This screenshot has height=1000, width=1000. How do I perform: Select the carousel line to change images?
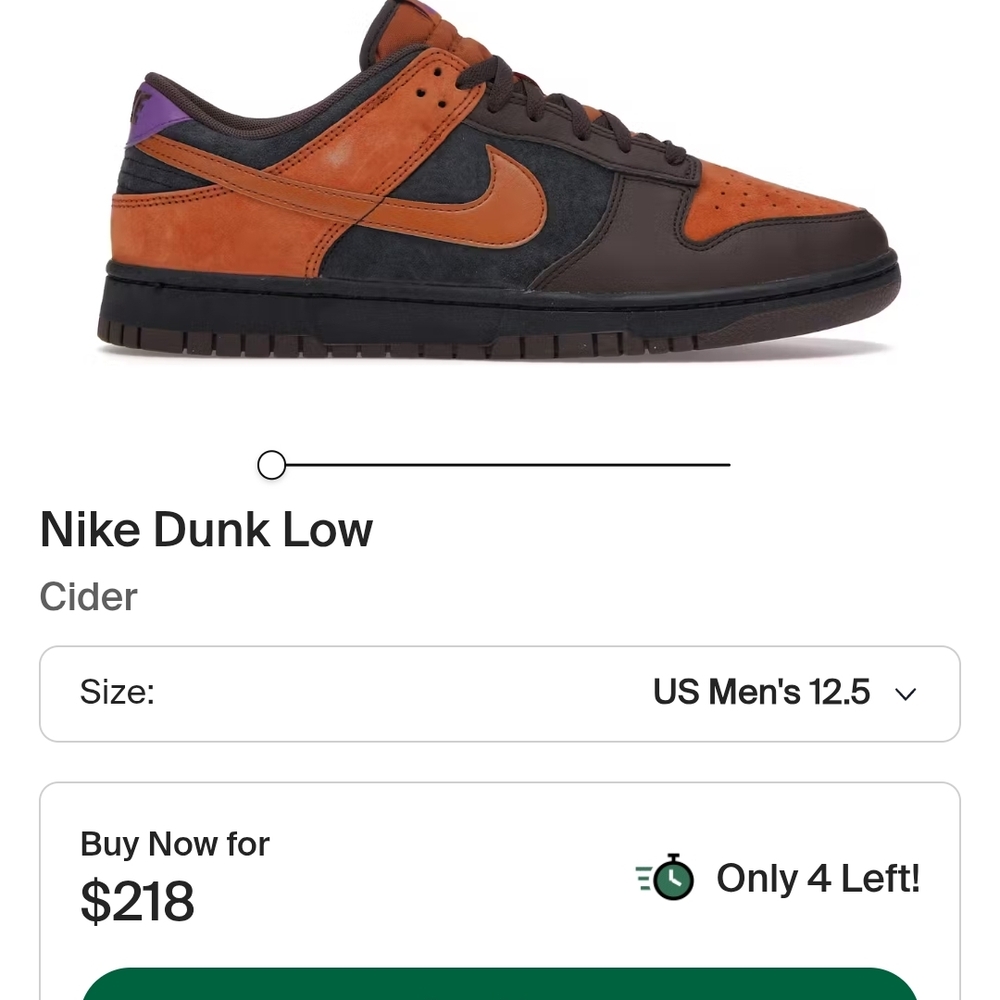(x=500, y=464)
